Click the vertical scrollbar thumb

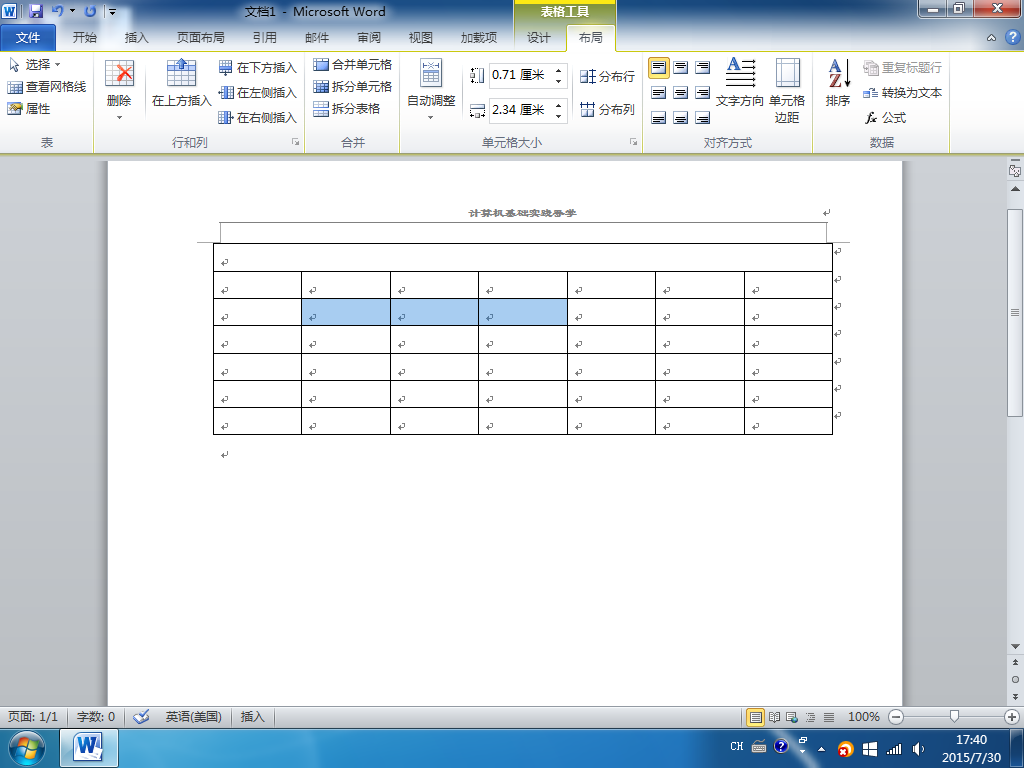[1015, 312]
